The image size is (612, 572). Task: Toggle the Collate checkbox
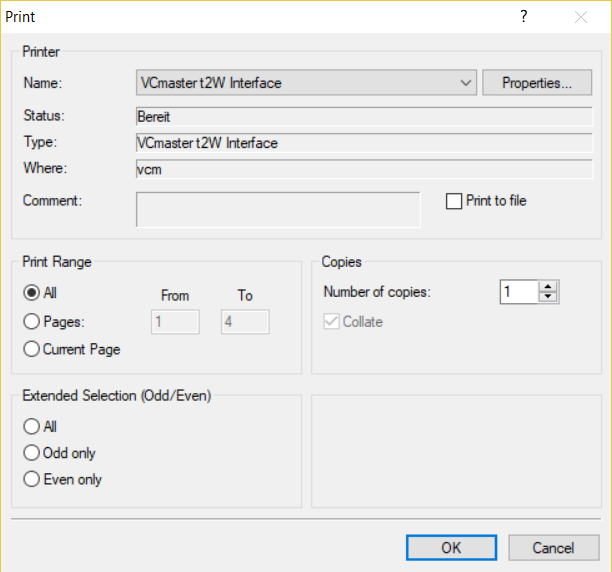(330, 321)
